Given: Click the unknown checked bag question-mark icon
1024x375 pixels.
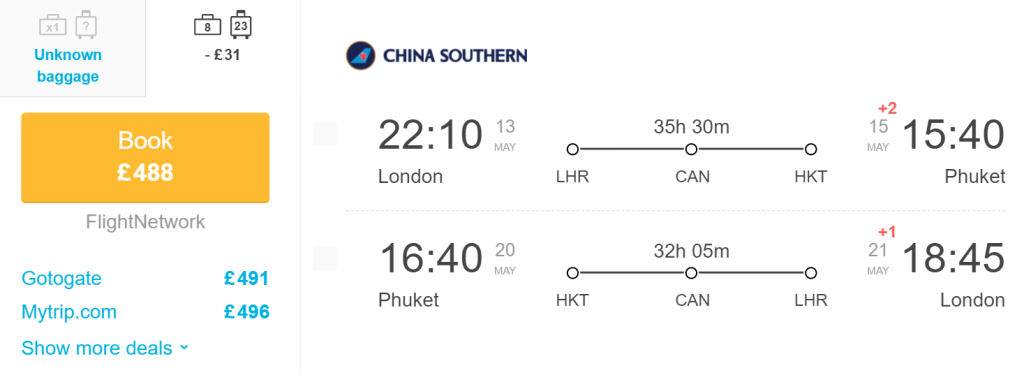Looking at the screenshot, I should (86, 24).
